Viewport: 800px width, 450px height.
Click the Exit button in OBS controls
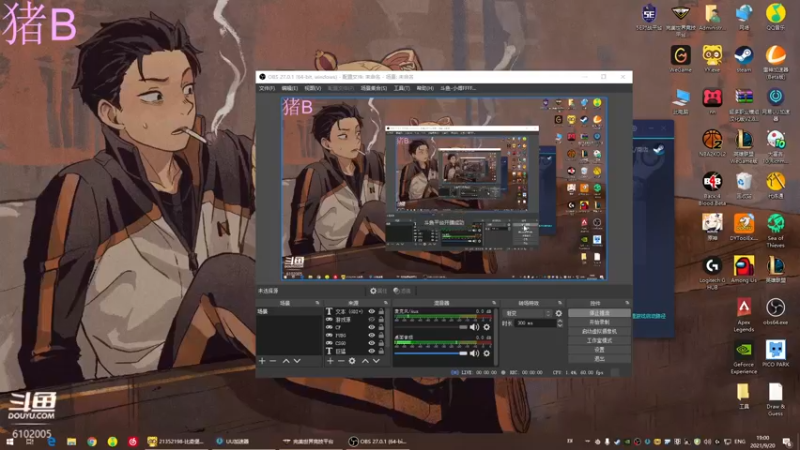[599, 359]
